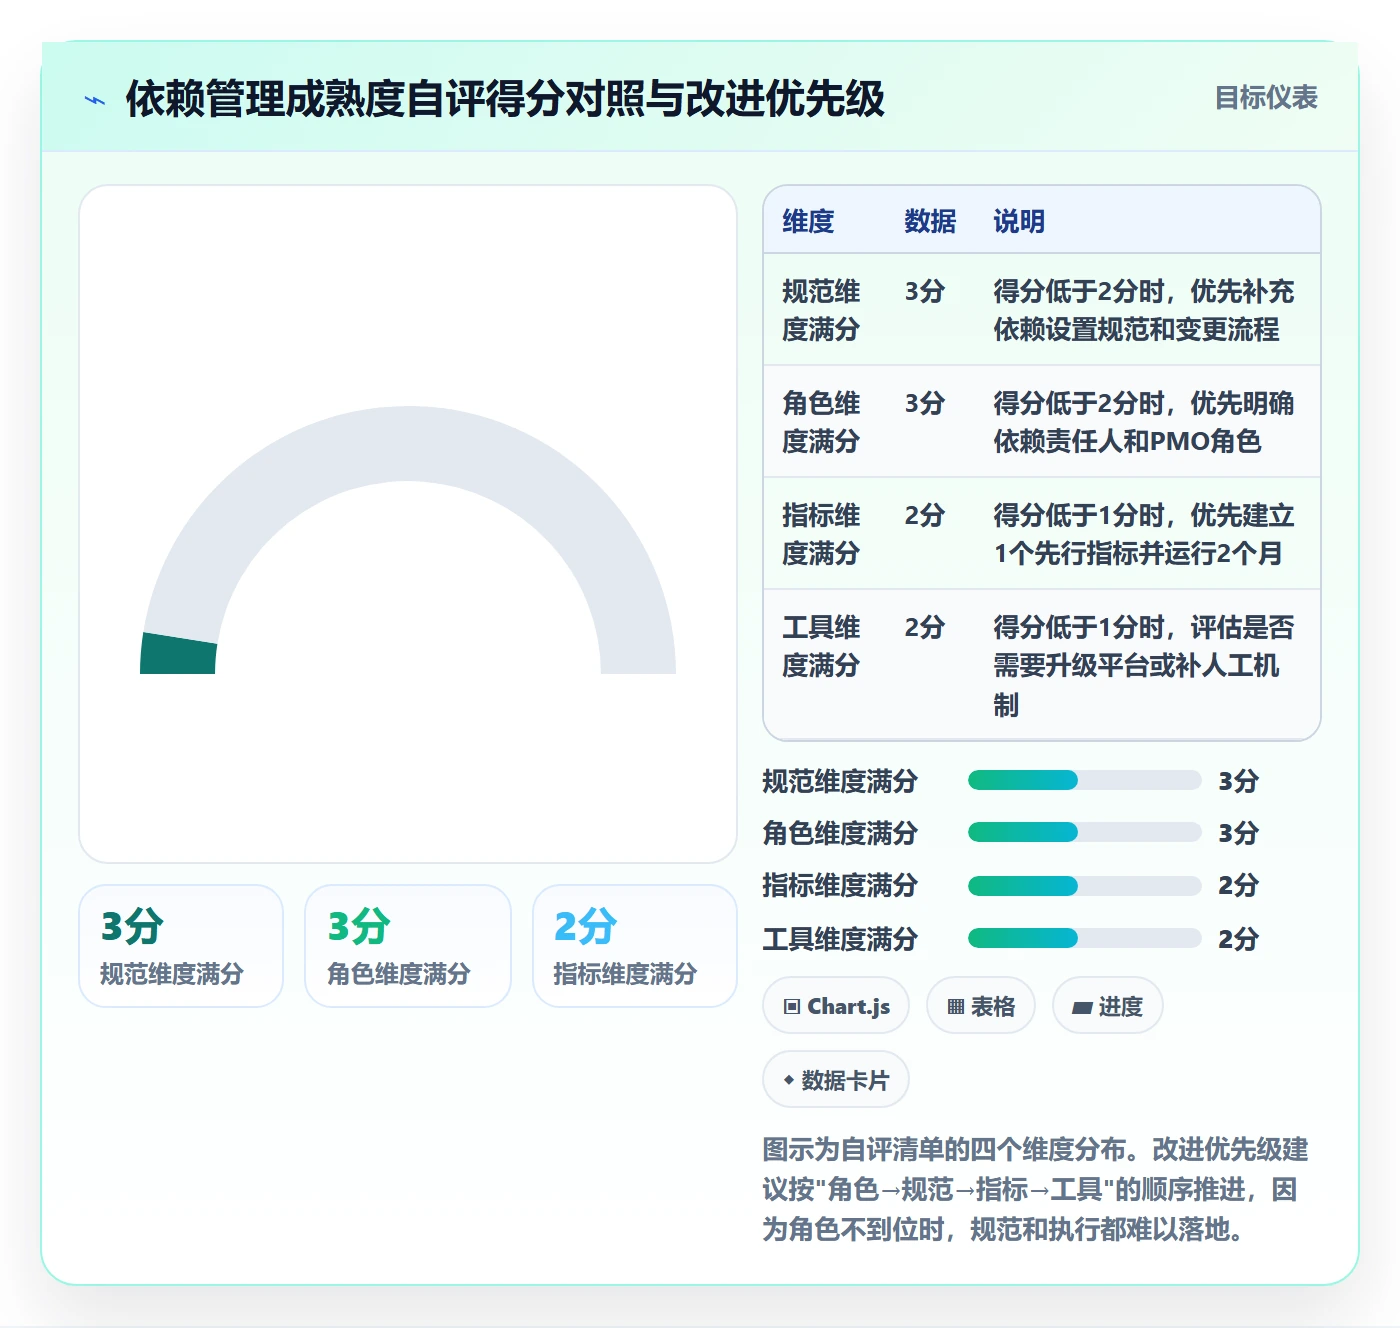Screen dimensions: 1400x1328
Task: Click the gray arc of the gauge
Action: click(x=408, y=445)
